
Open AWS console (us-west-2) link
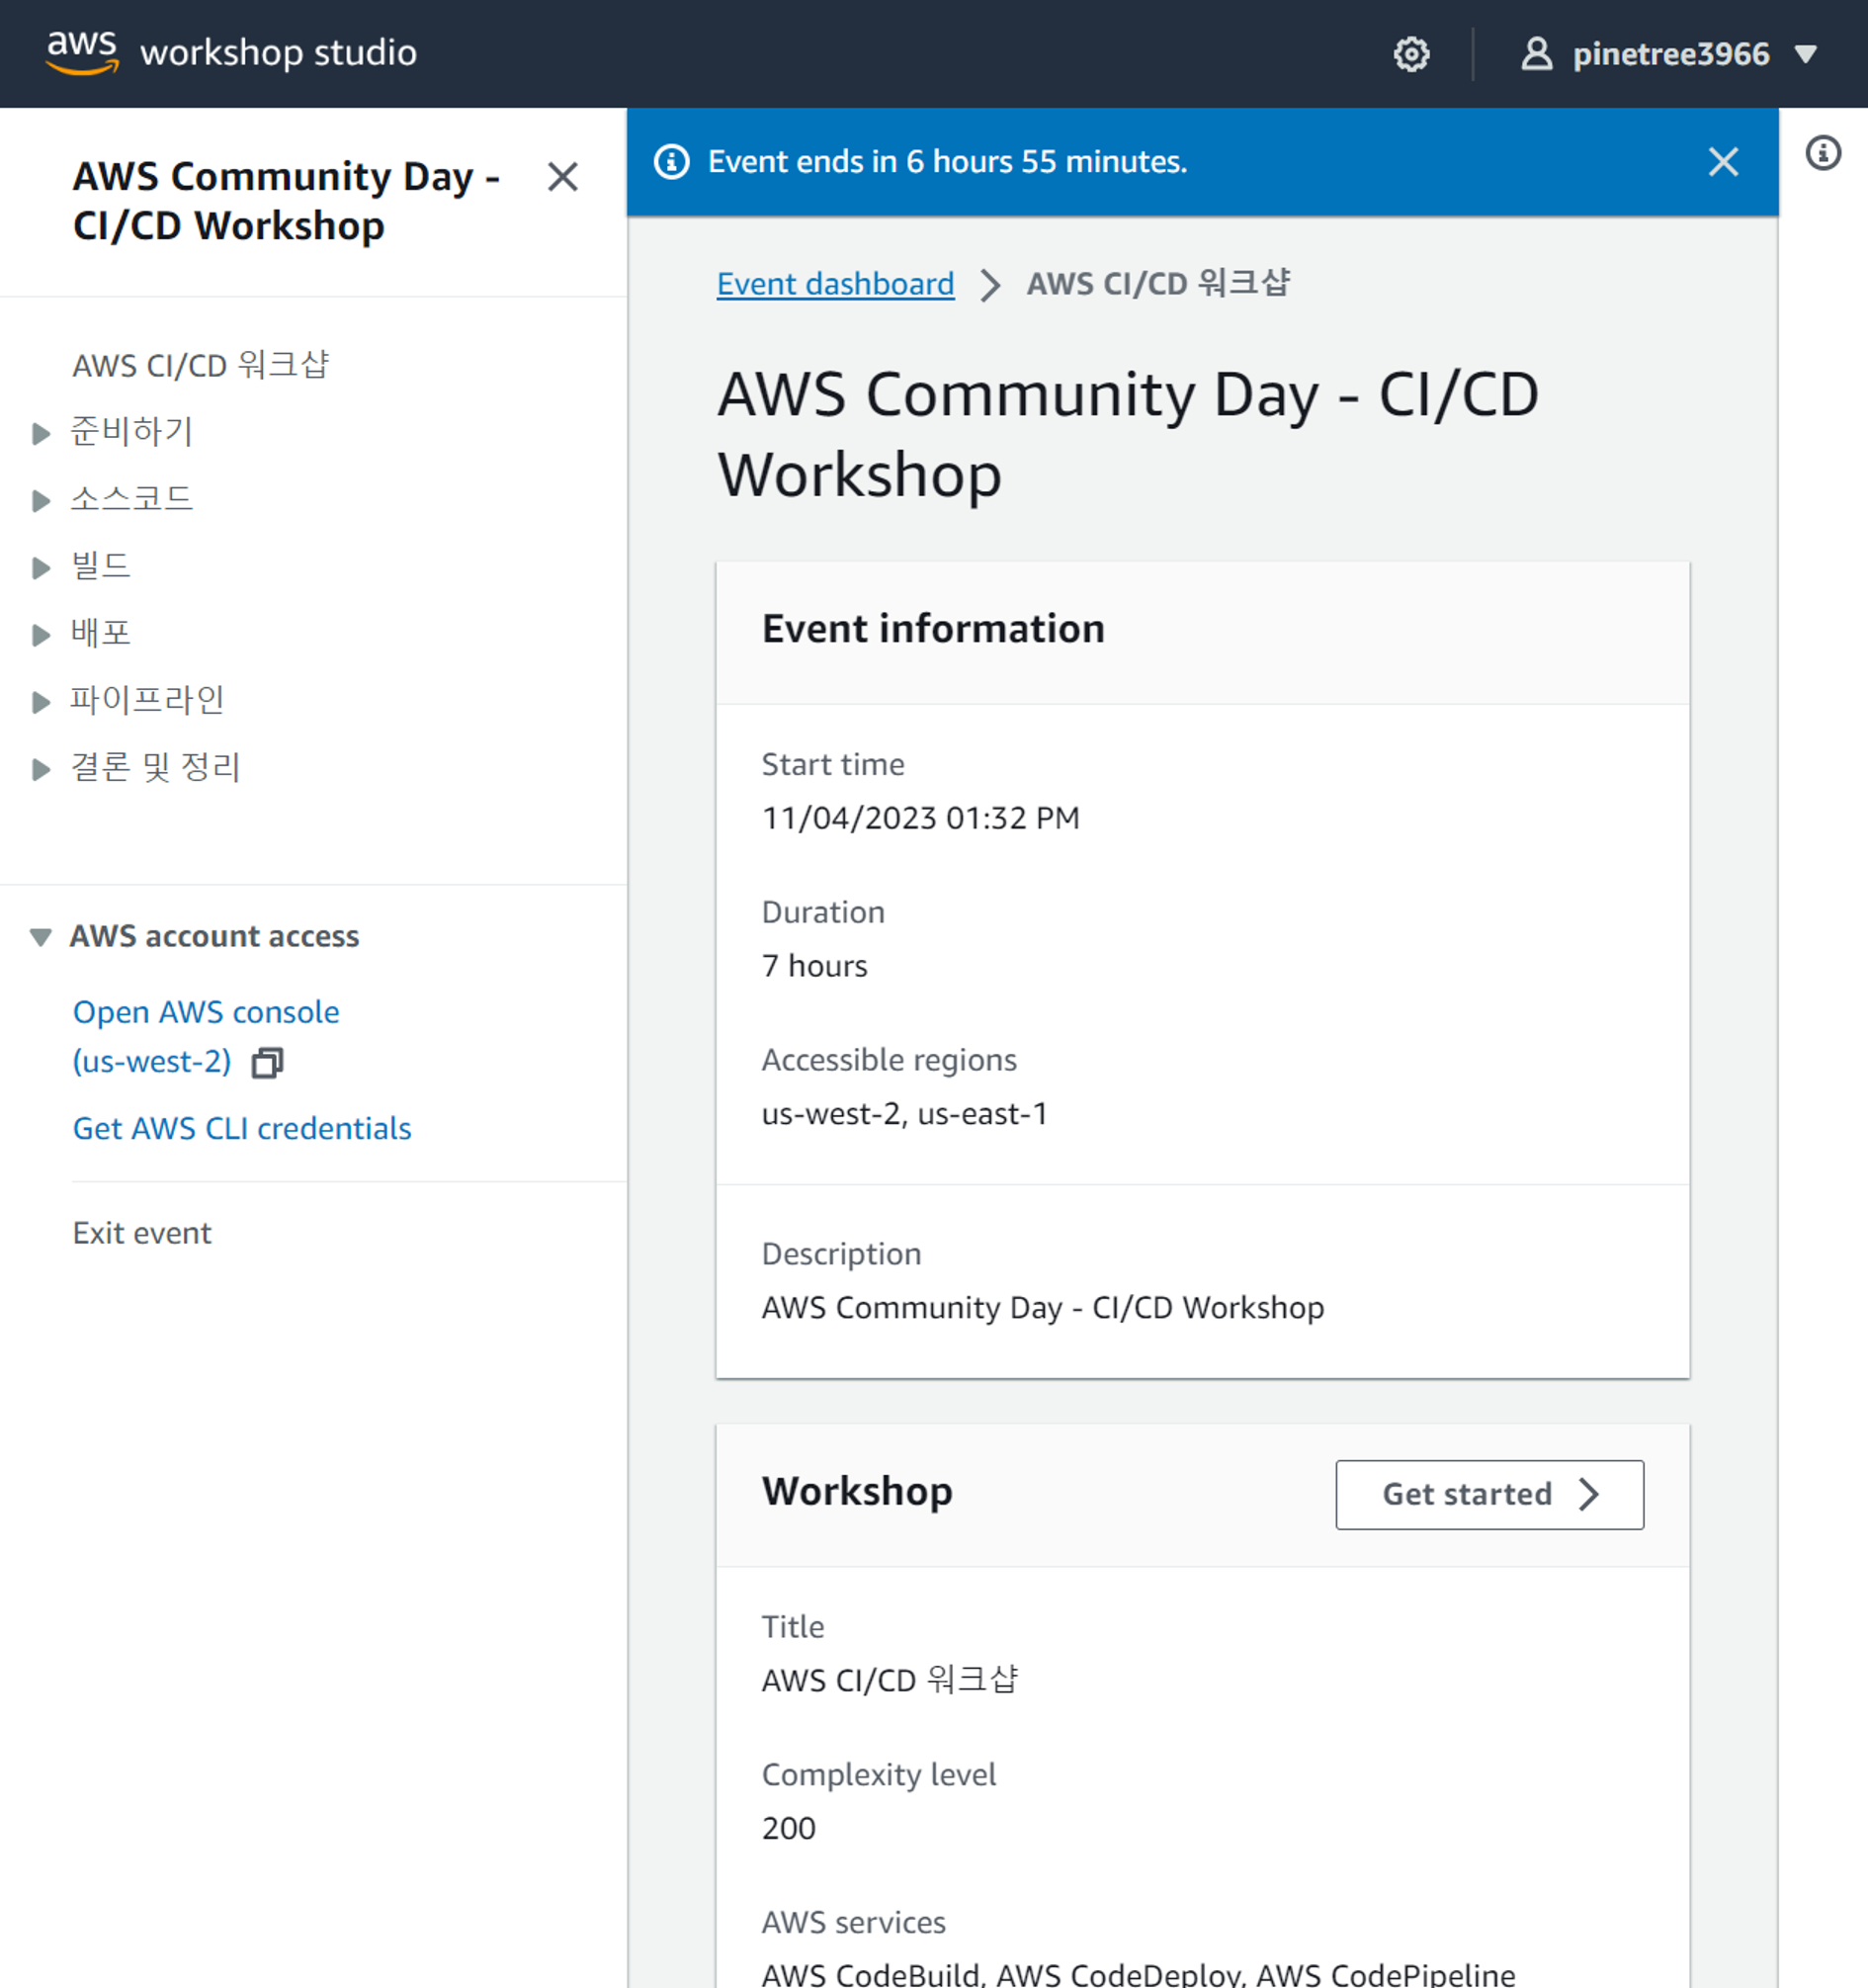(206, 1036)
